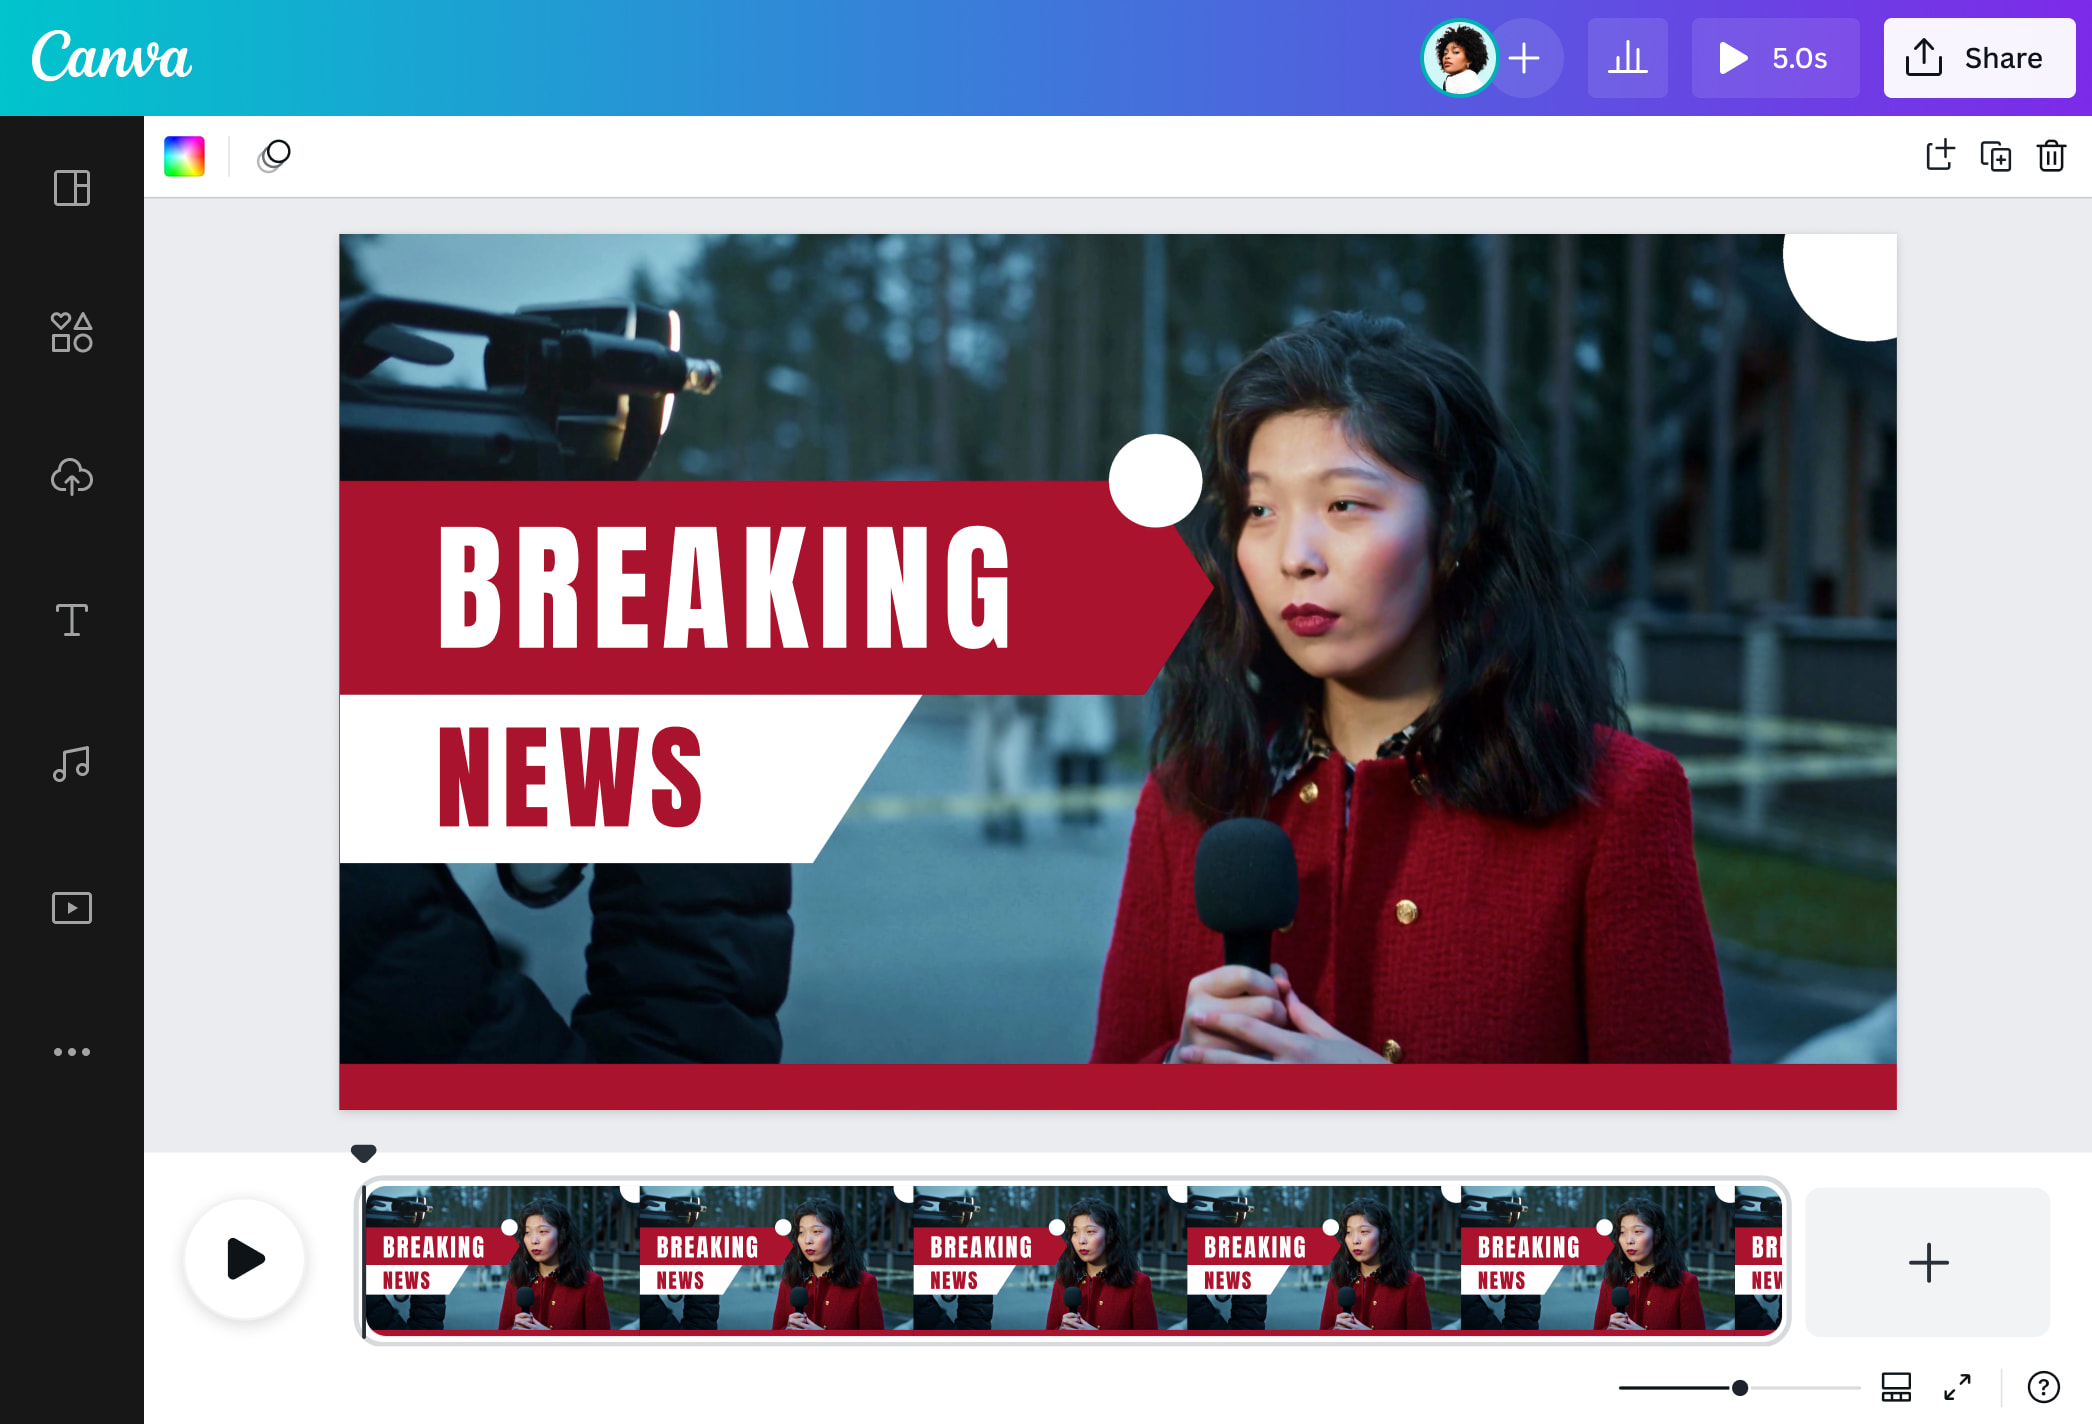
Task: Click the timeline zoom slider handle
Action: [1740, 1387]
